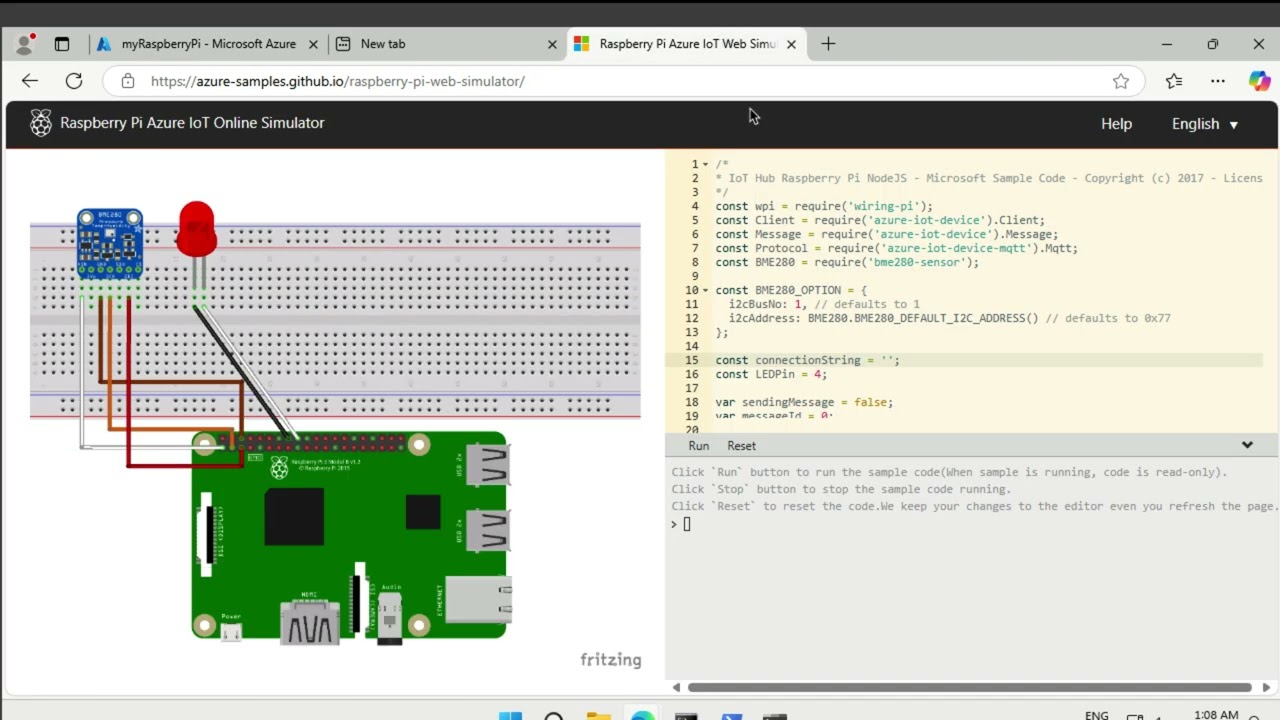Fold the BME280_OPTION block at line 10

click(x=706, y=290)
